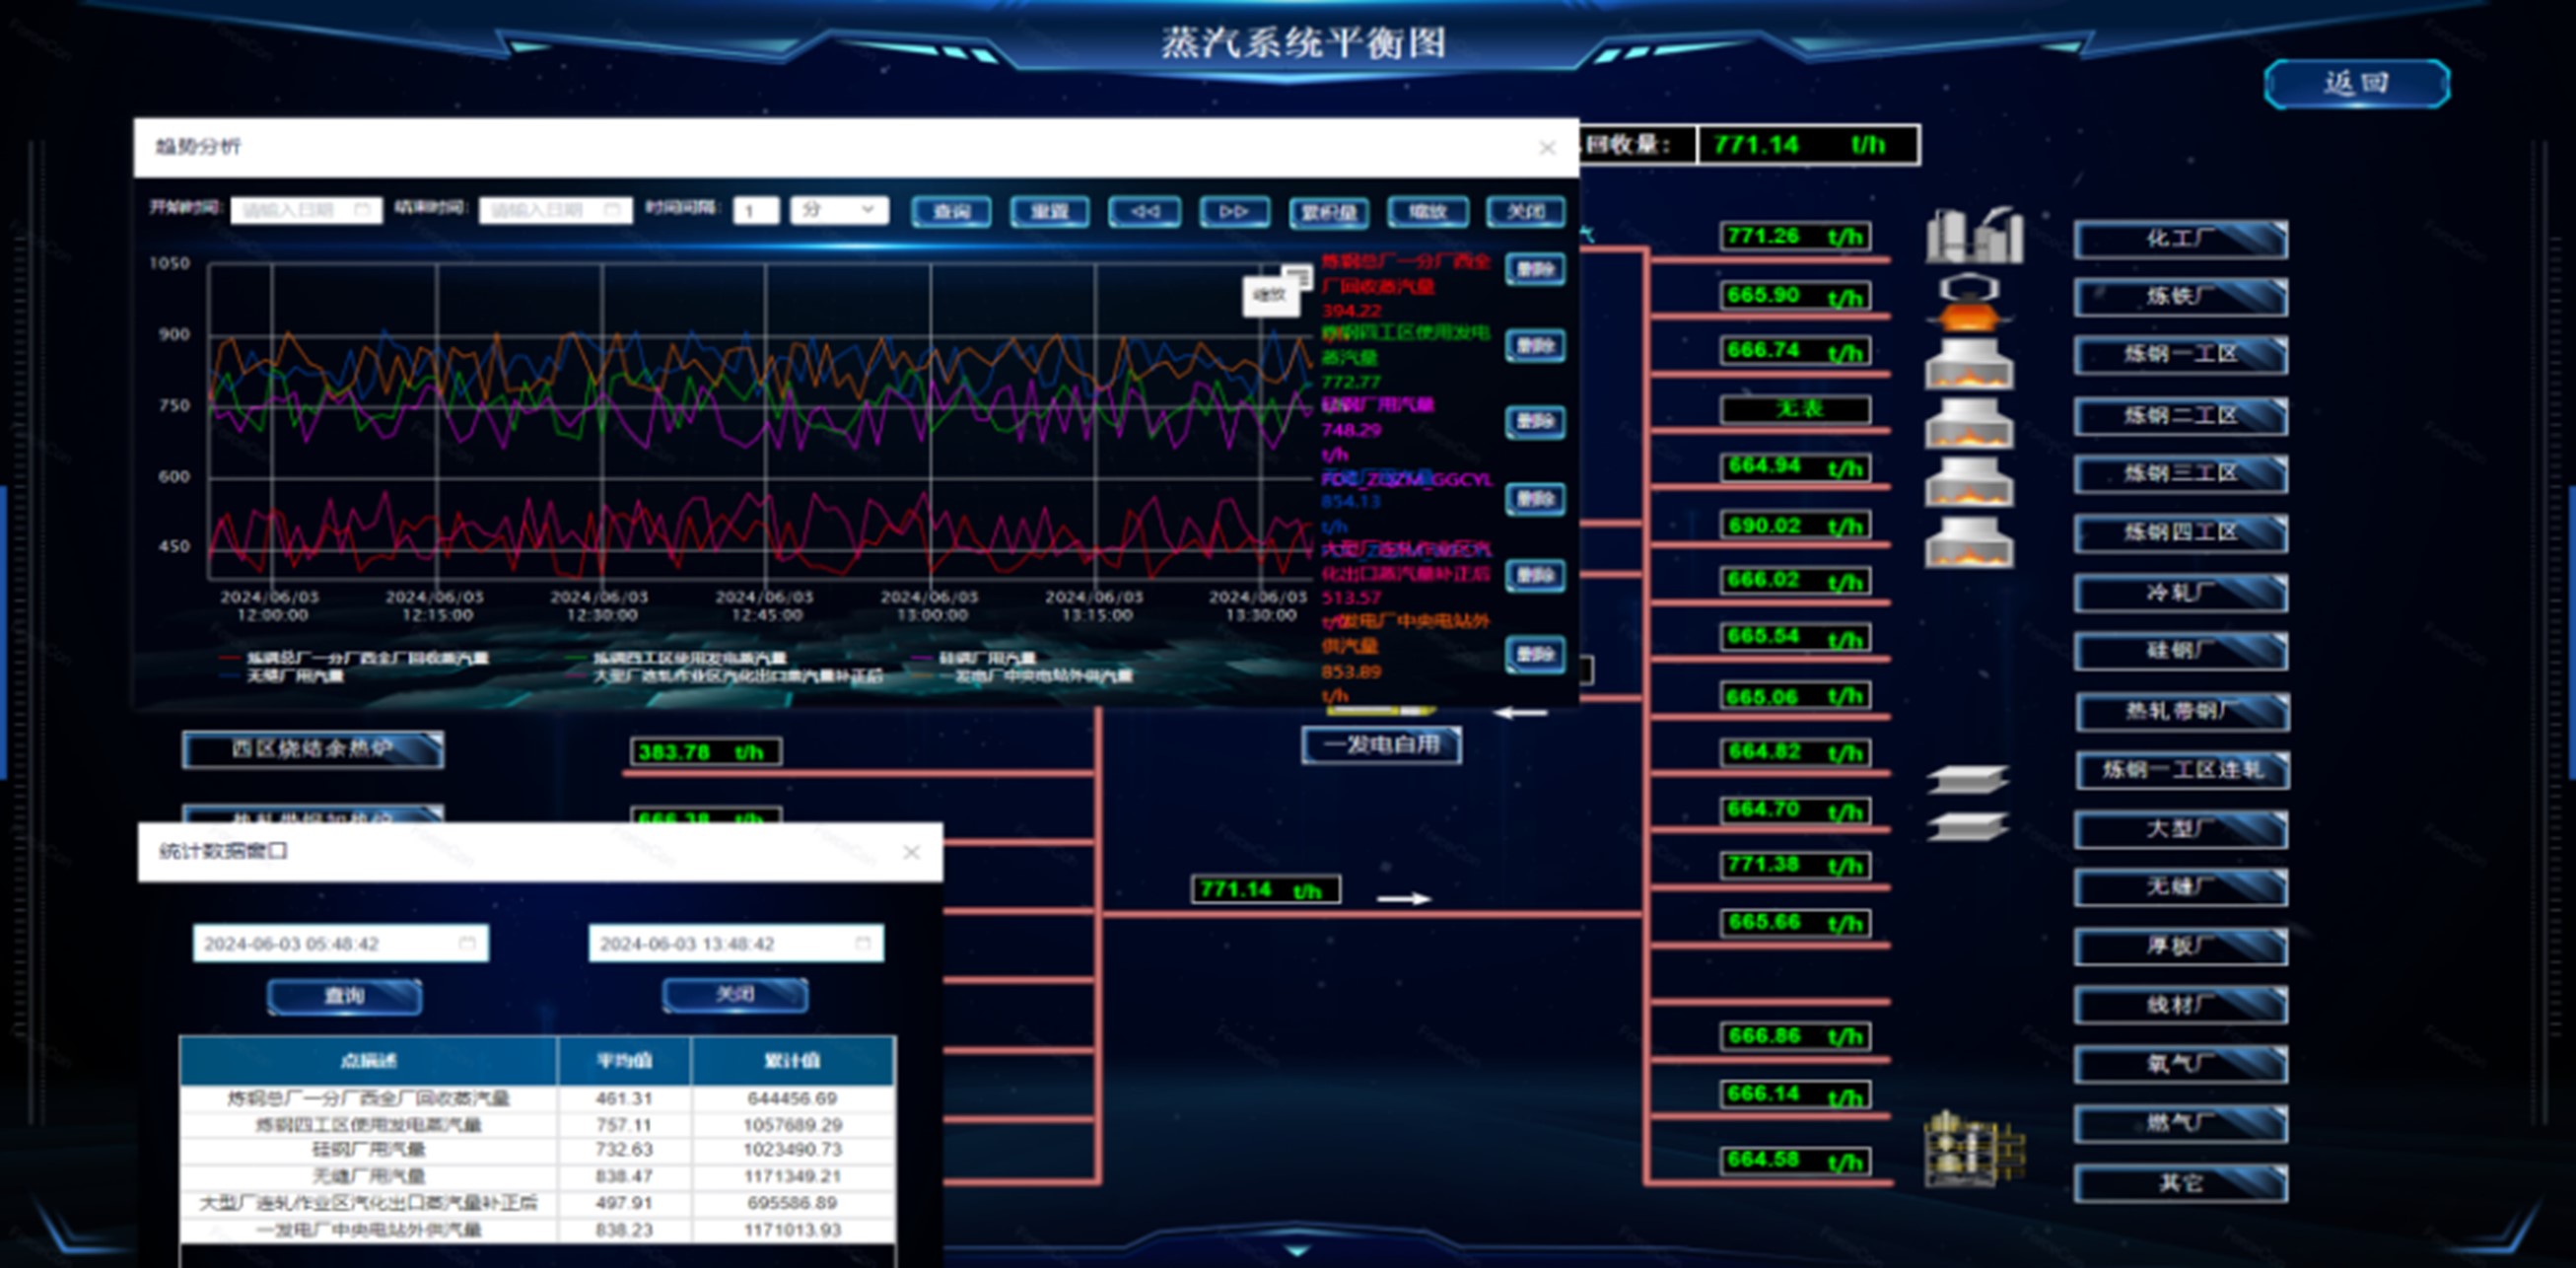Click the steel plate icon beside 炼钢一工区连轧
Screen dimensions: 2576x1268
tap(1966, 778)
